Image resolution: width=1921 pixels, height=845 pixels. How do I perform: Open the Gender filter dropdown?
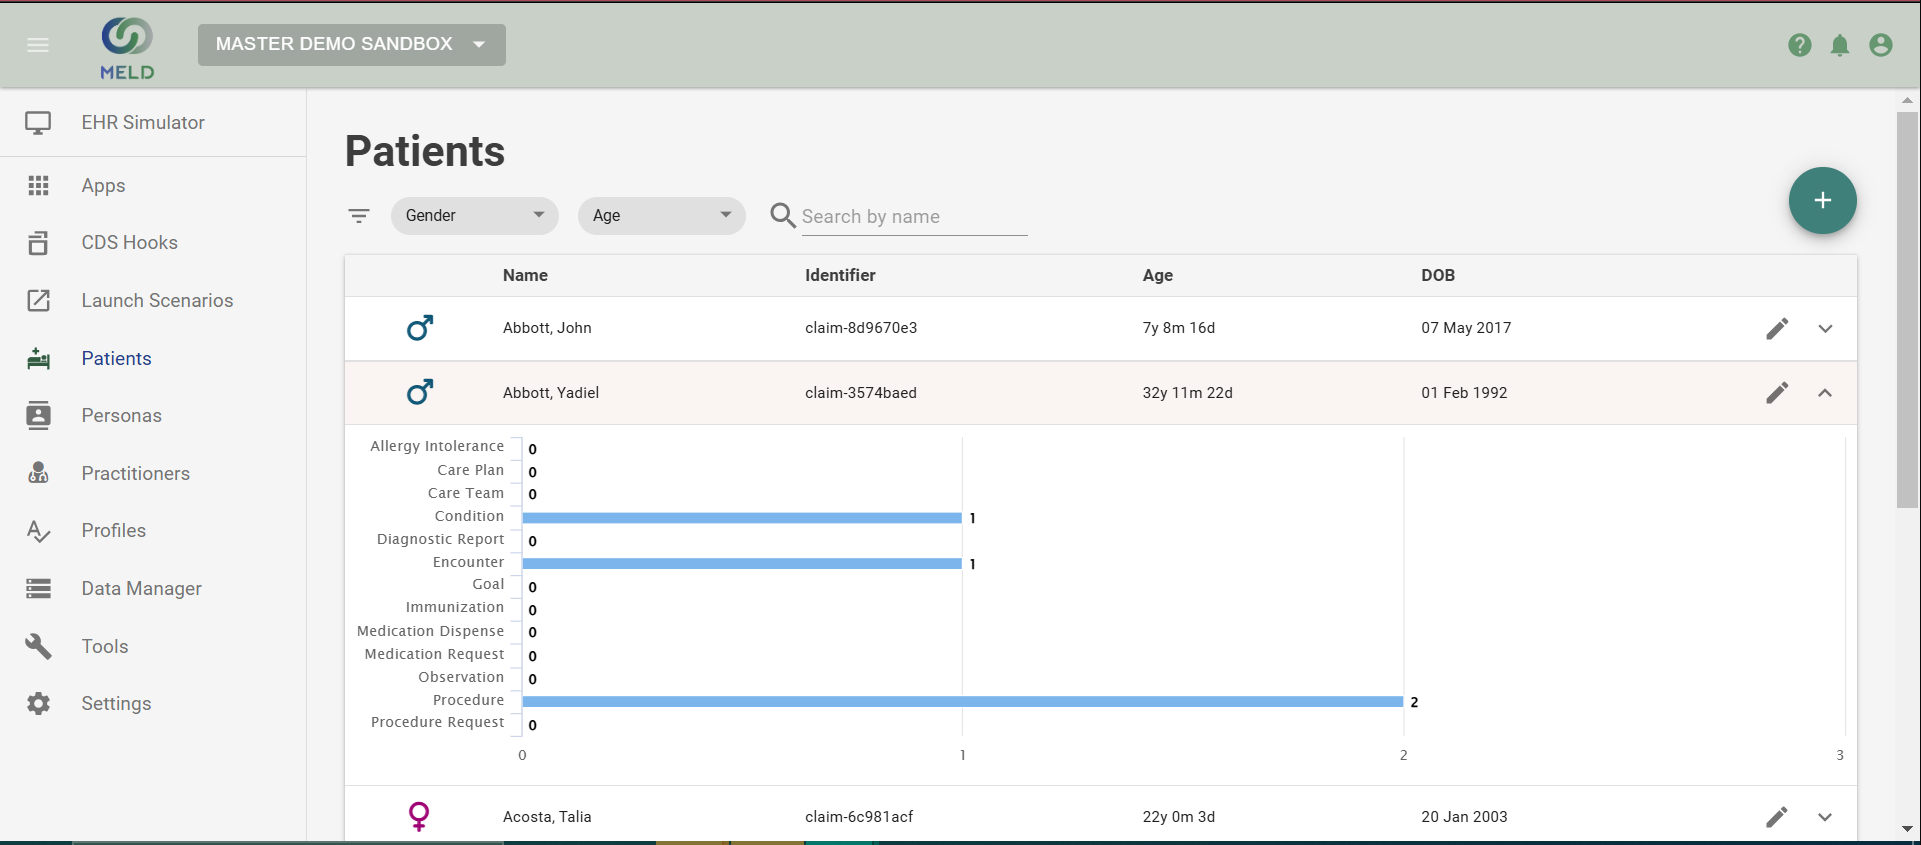(x=474, y=216)
